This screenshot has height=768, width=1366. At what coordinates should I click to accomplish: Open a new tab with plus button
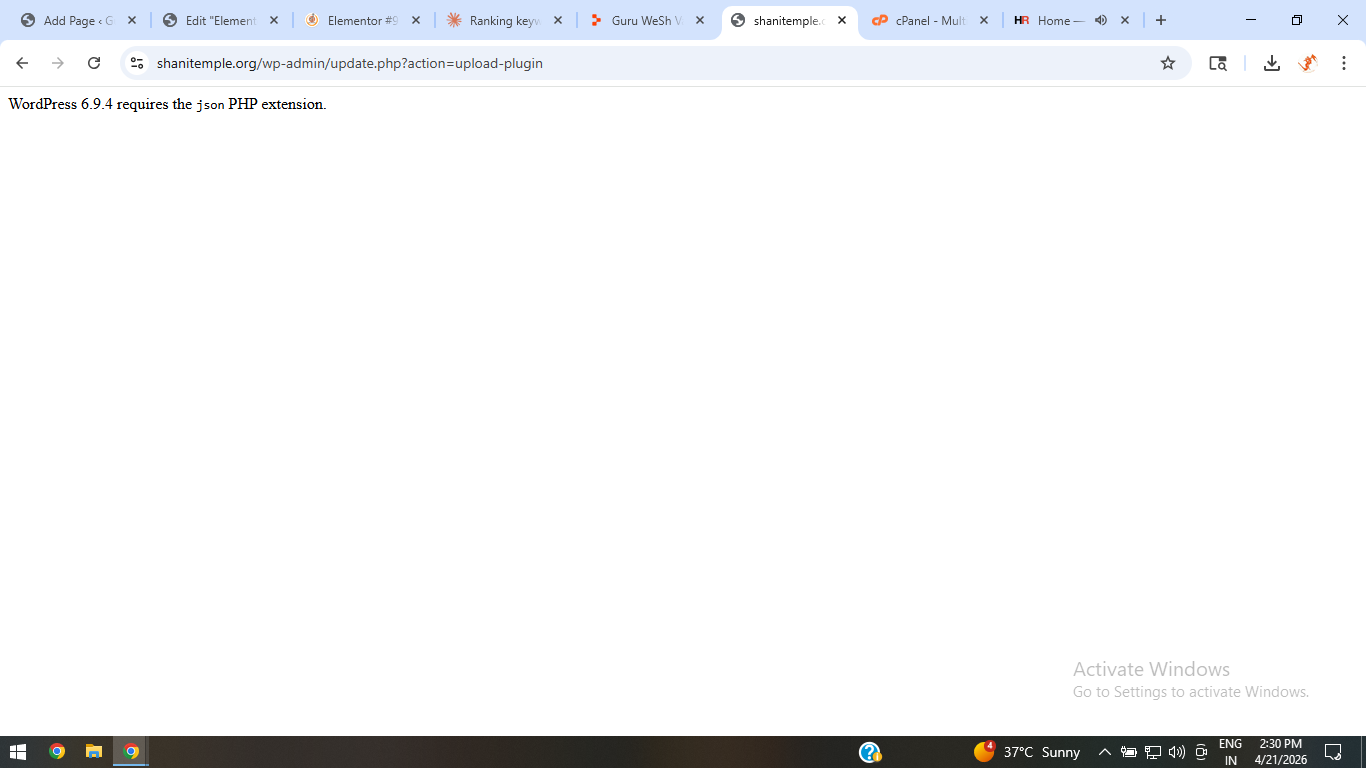click(x=1160, y=20)
